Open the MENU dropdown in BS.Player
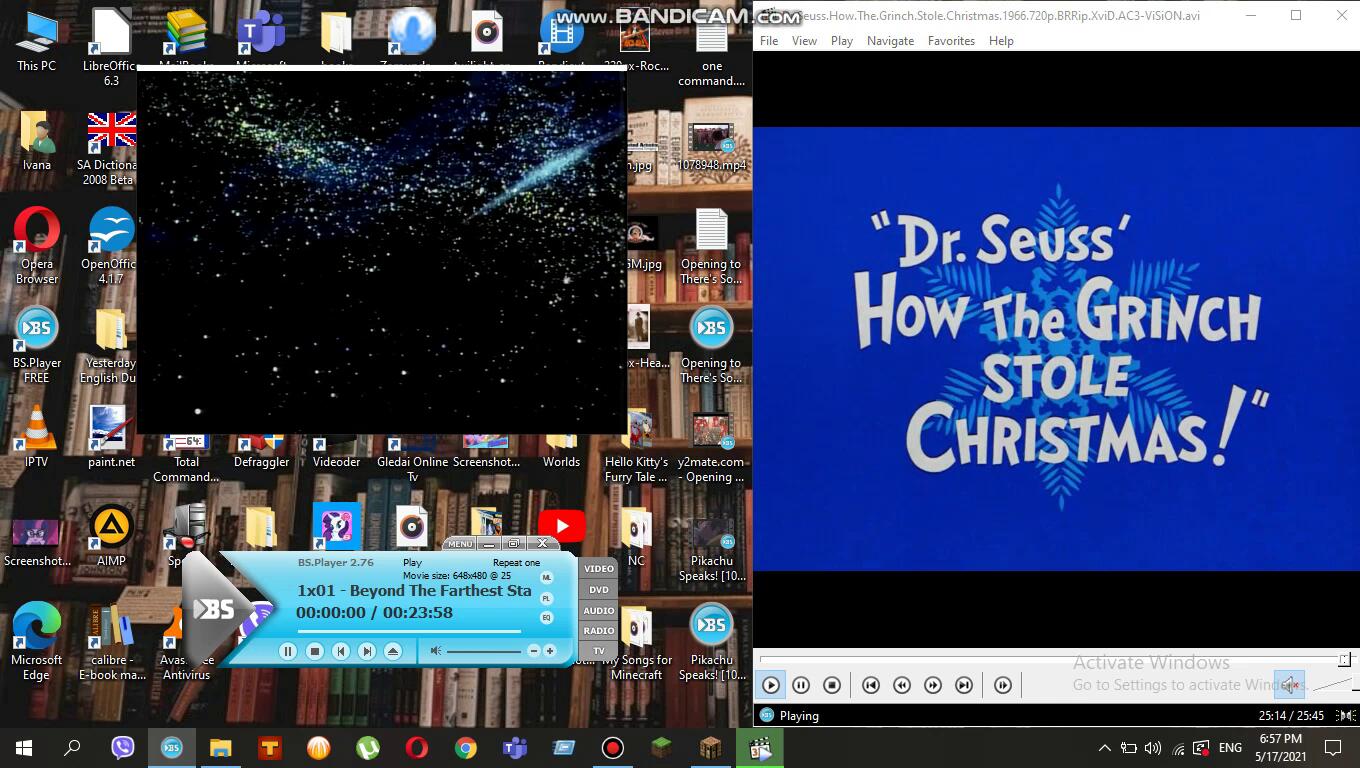The height and width of the screenshot is (768, 1360). pyautogui.click(x=460, y=544)
